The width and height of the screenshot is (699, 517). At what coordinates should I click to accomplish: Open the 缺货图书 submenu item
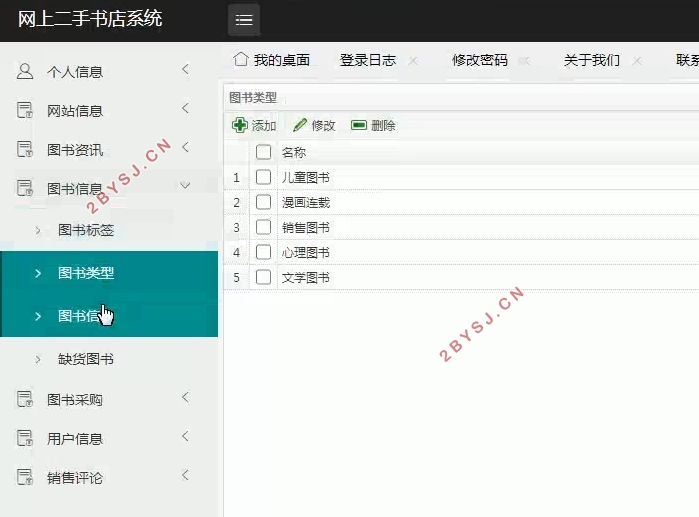tap(86, 359)
